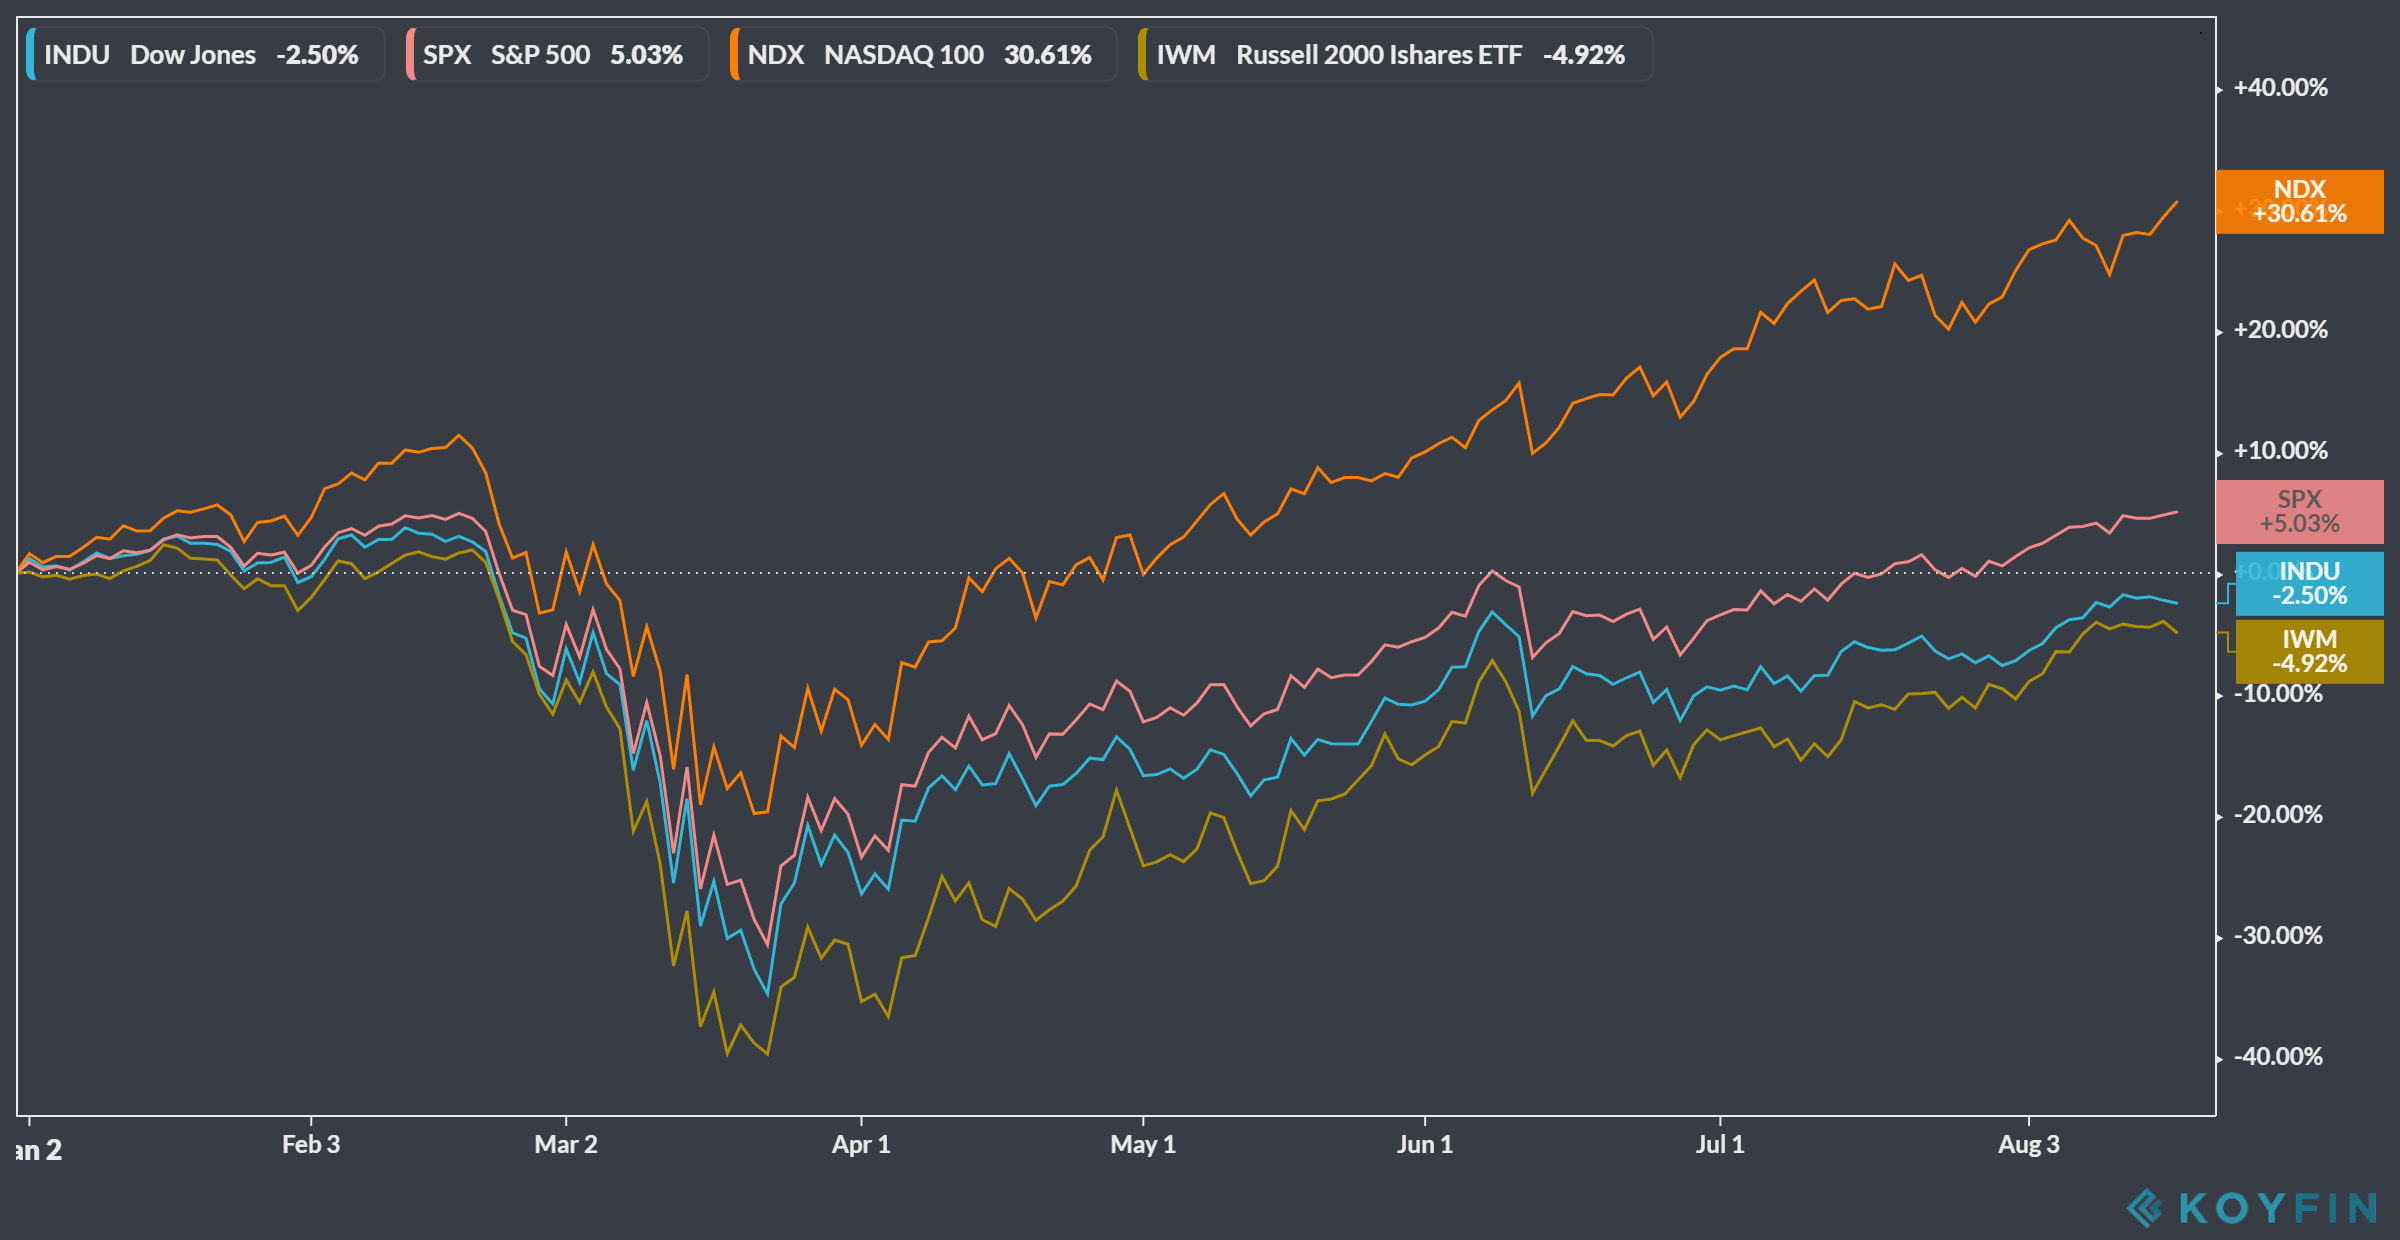Click the -2.50% value in INDU legend
Viewport: 2400px width, 1240px height.
[x=317, y=55]
